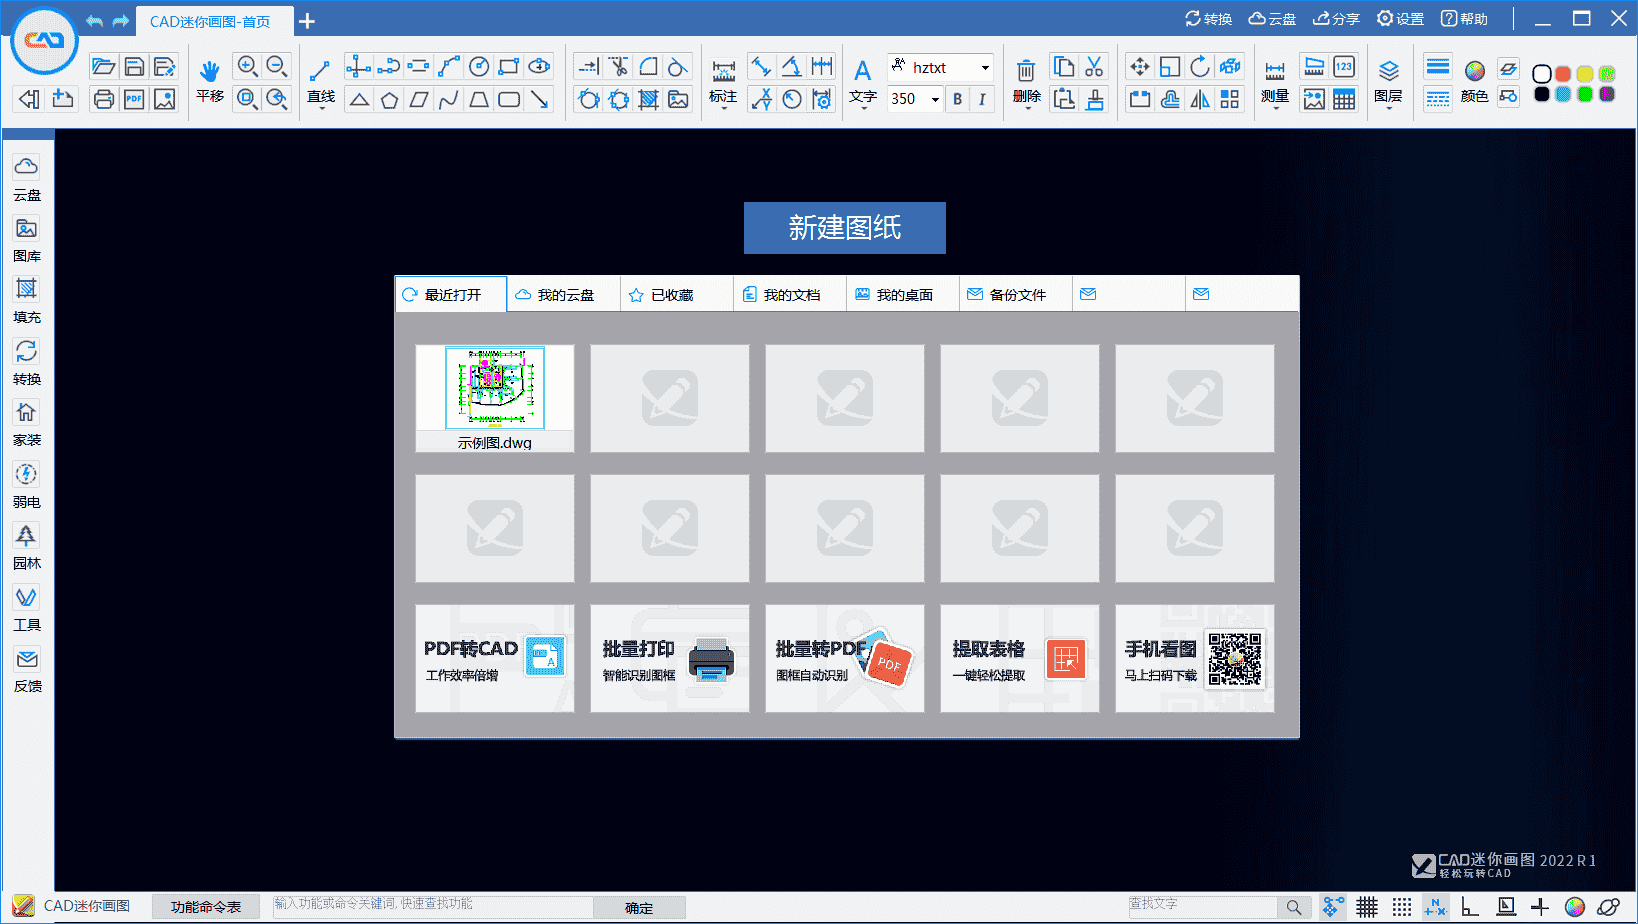This screenshot has height=924, width=1638.
Task: Click the PDF export toolbar icon
Action: (133, 99)
